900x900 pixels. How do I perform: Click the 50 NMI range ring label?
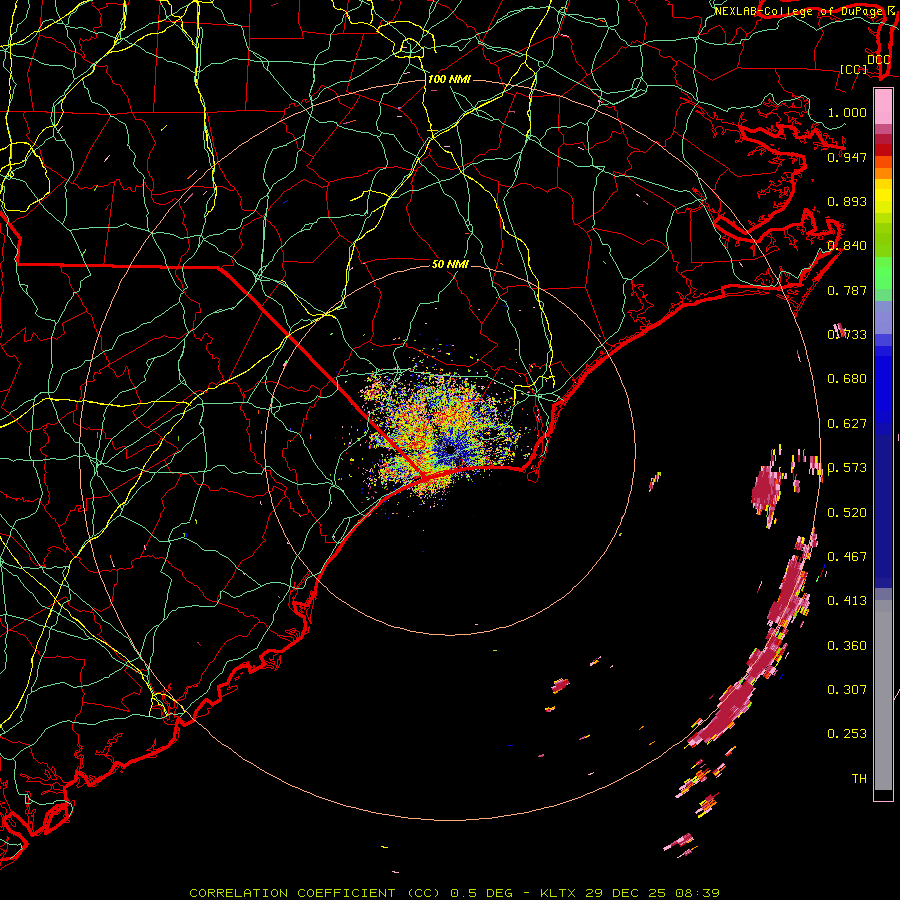450,264
